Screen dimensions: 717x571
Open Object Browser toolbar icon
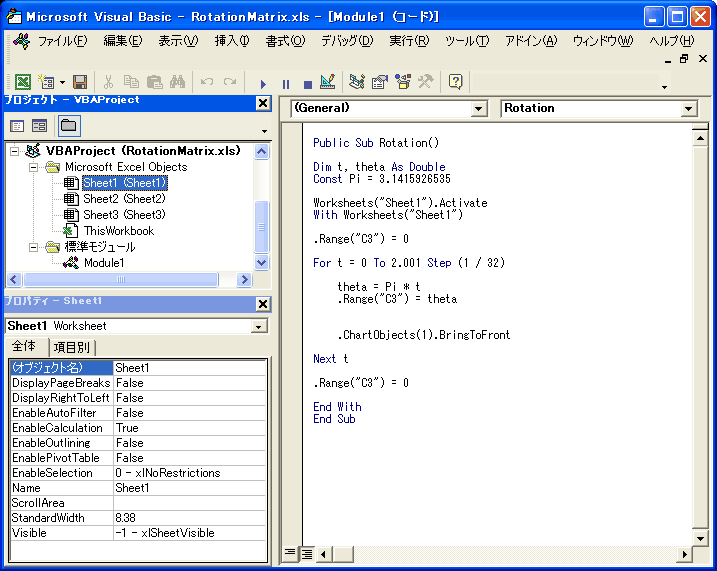(403, 82)
